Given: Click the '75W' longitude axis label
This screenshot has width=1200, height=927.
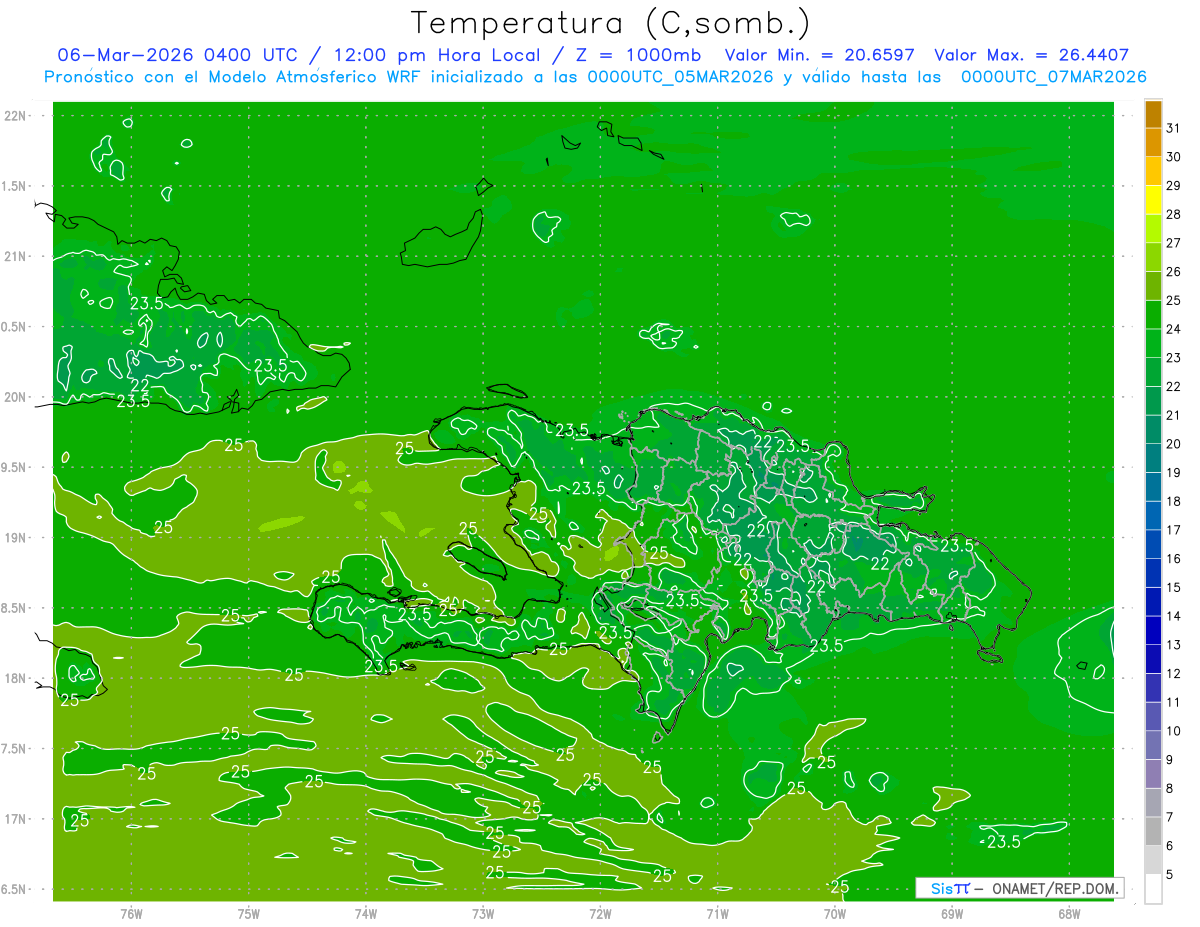Looking at the screenshot, I should pyautogui.click(x=249, y=914).
